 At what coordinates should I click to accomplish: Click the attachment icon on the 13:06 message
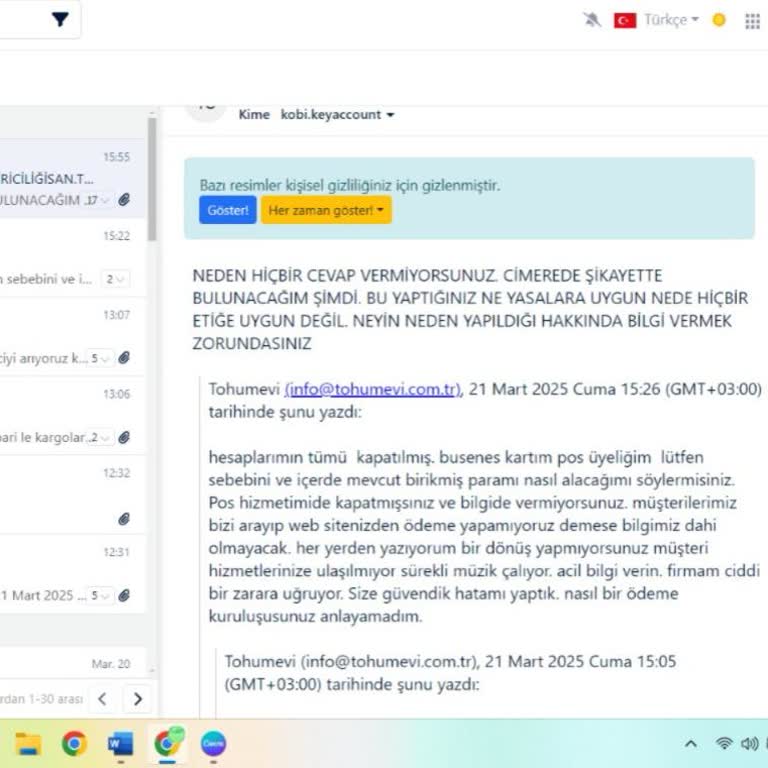click(x=124, y=437)
